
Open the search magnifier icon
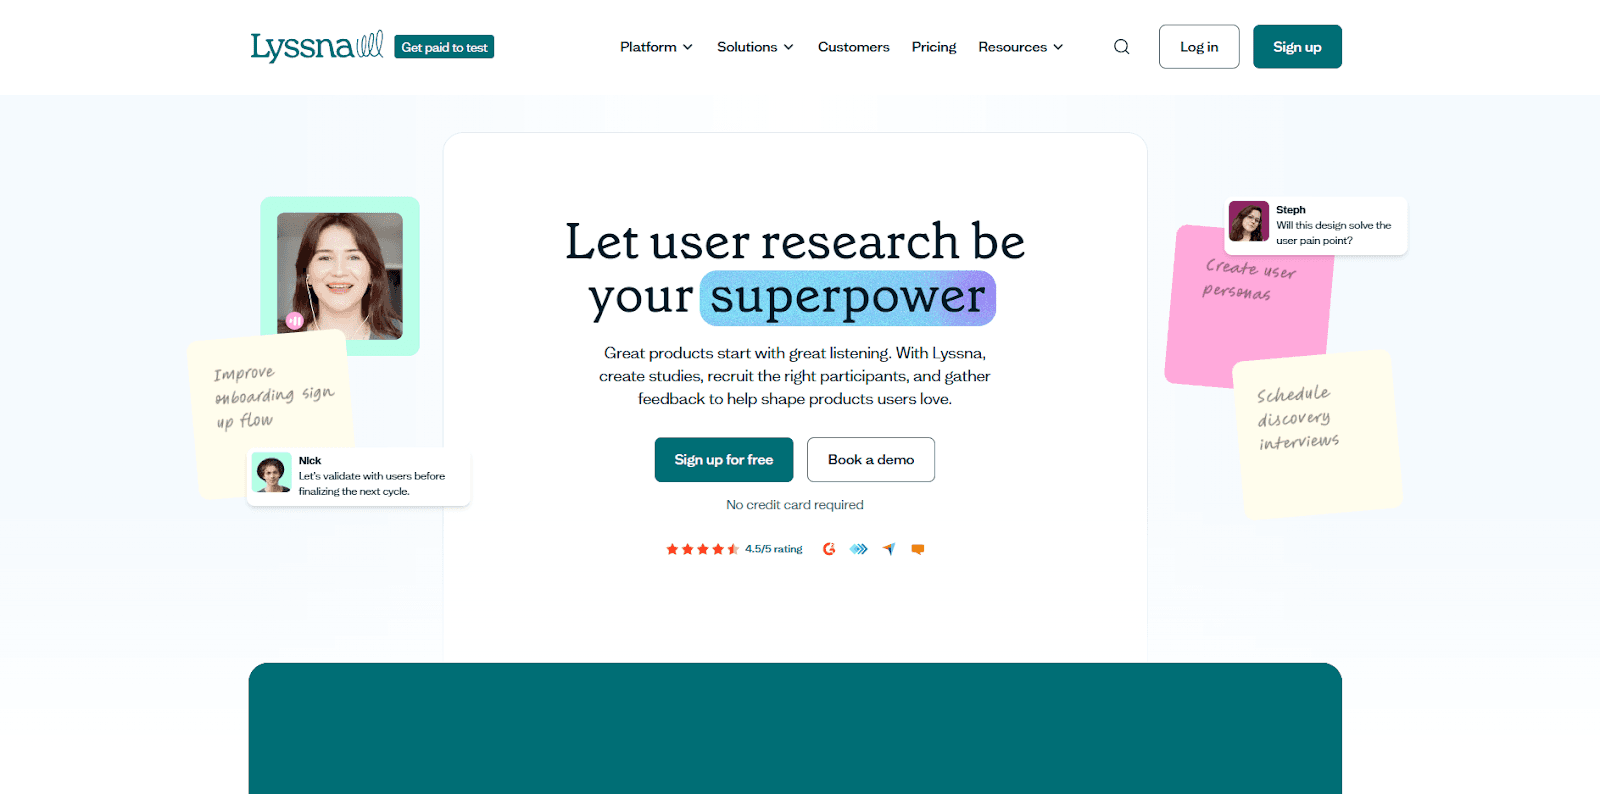click(1122, 47)
